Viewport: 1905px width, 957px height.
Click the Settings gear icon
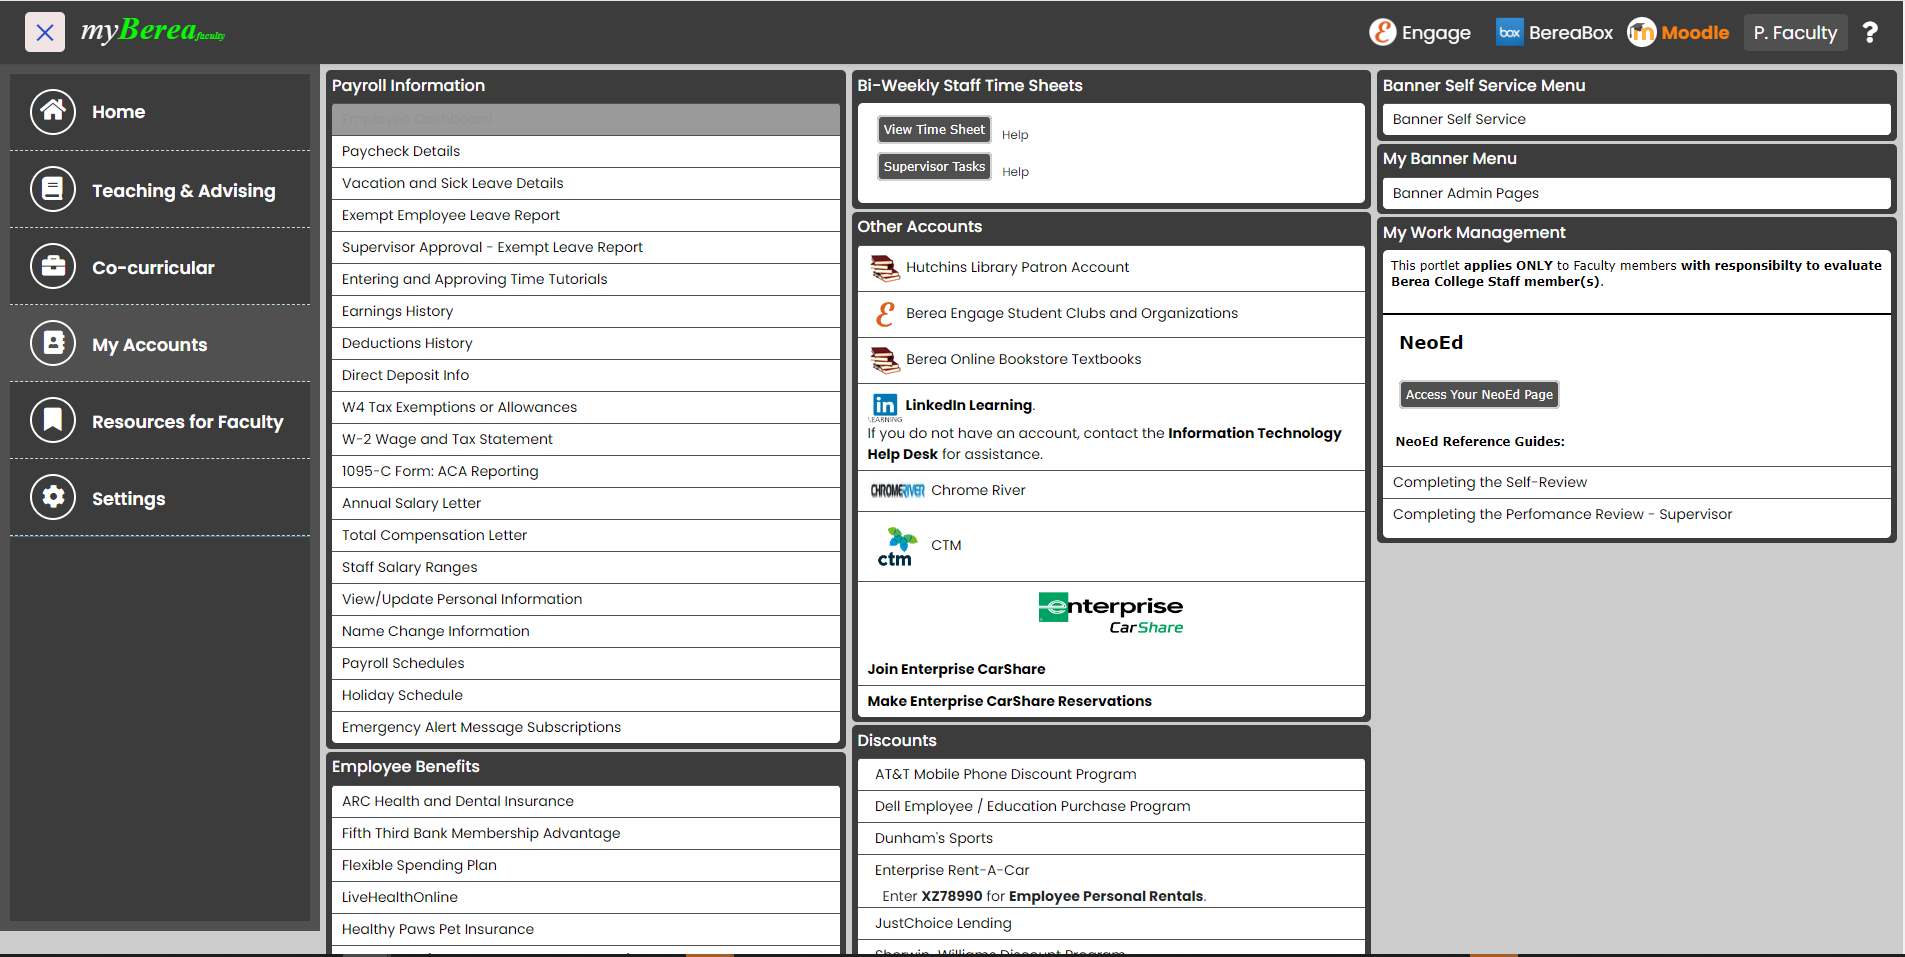coord(53,497)
